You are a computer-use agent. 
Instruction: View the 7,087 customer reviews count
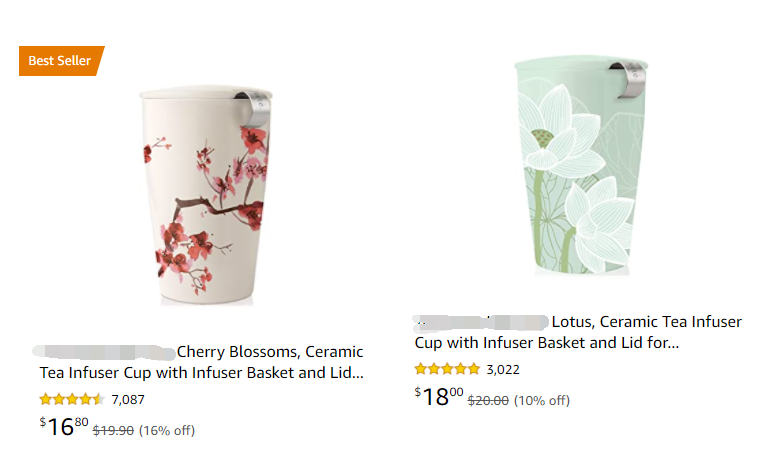128,400
